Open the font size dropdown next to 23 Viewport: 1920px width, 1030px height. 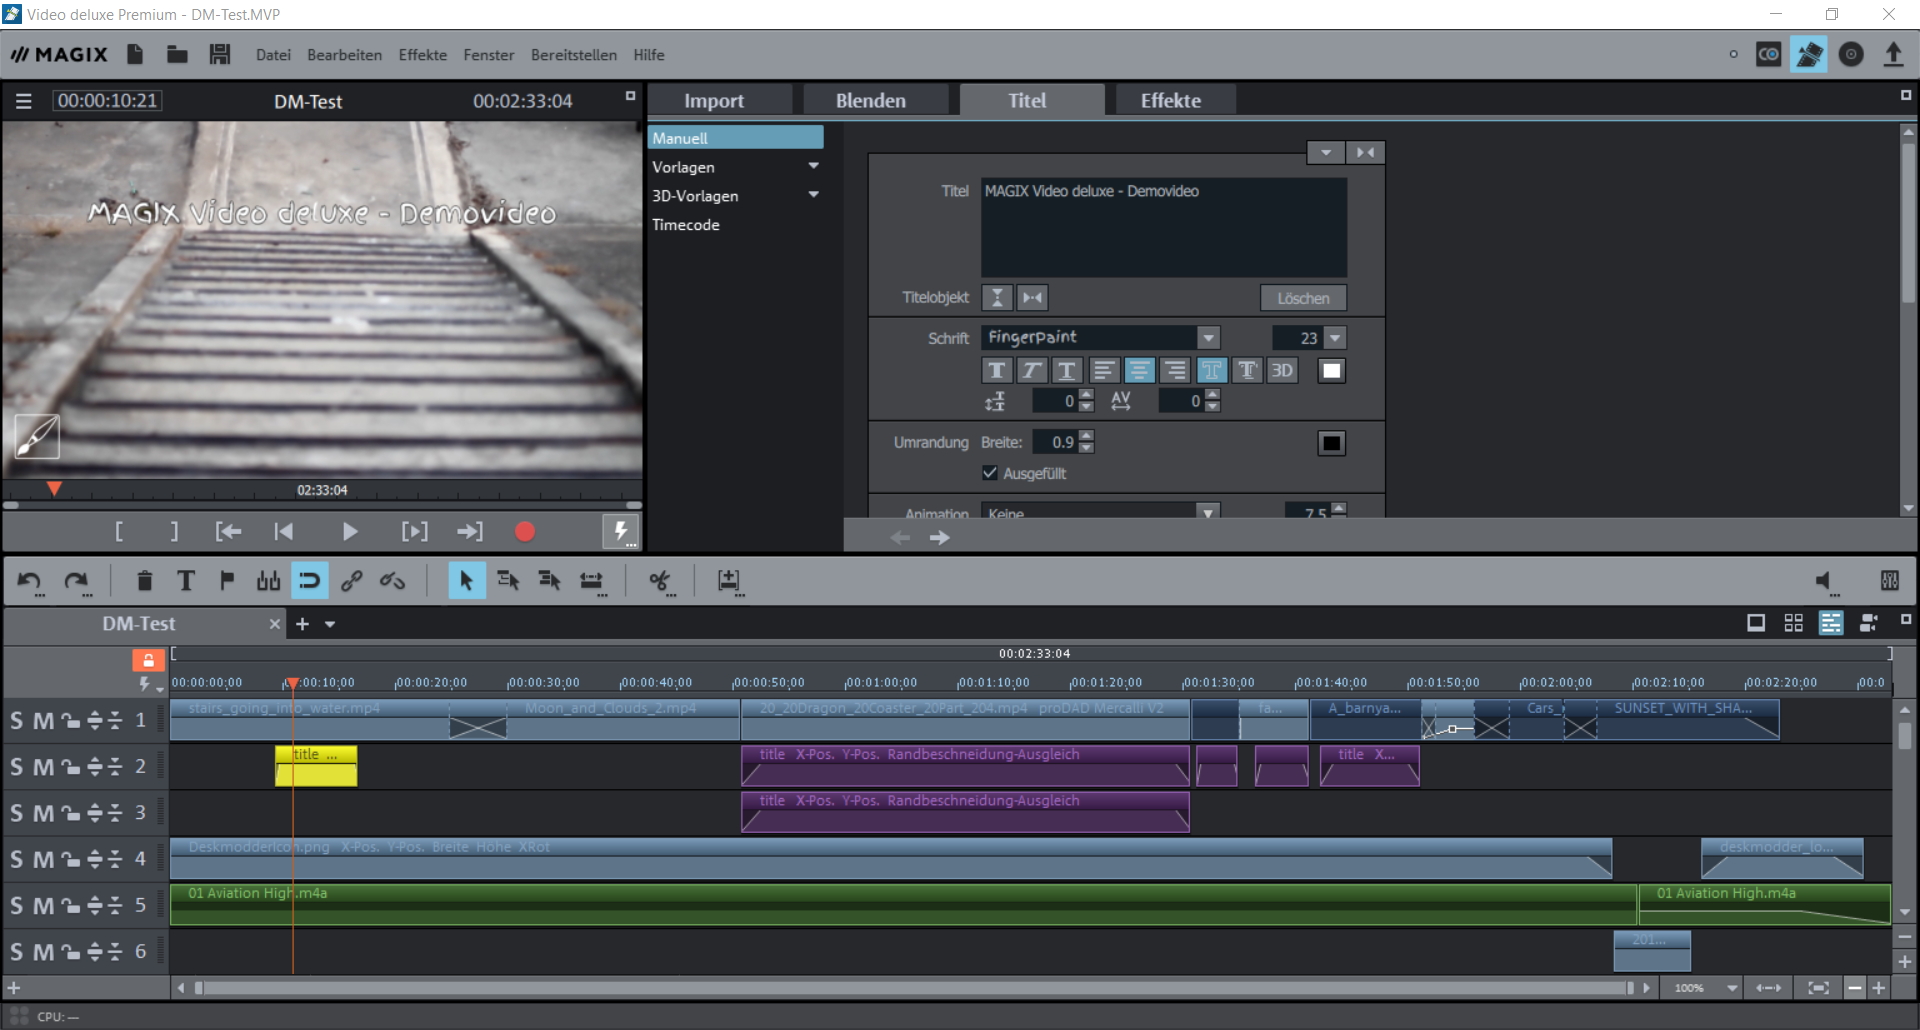point(1335,338)
